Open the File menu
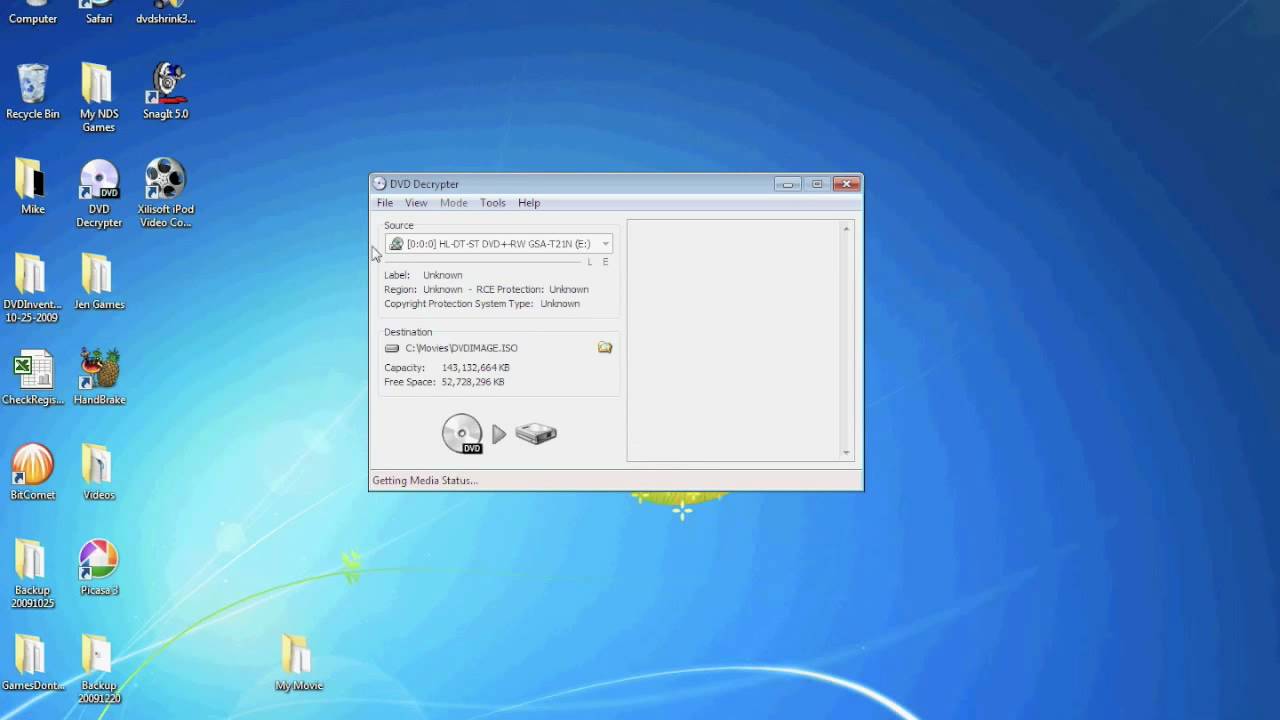1280x720 pixels. tap(385, 203)
